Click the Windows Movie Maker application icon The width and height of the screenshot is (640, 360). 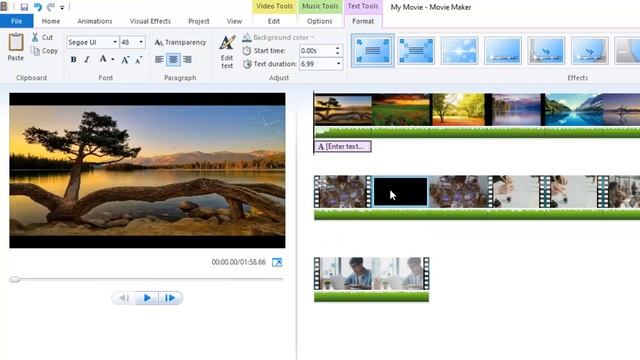point(4,7)
